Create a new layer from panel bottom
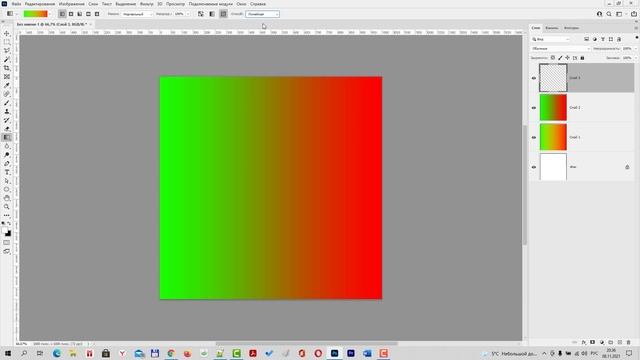The width and height of the screenshot is (640, 360). coord(620,342)
